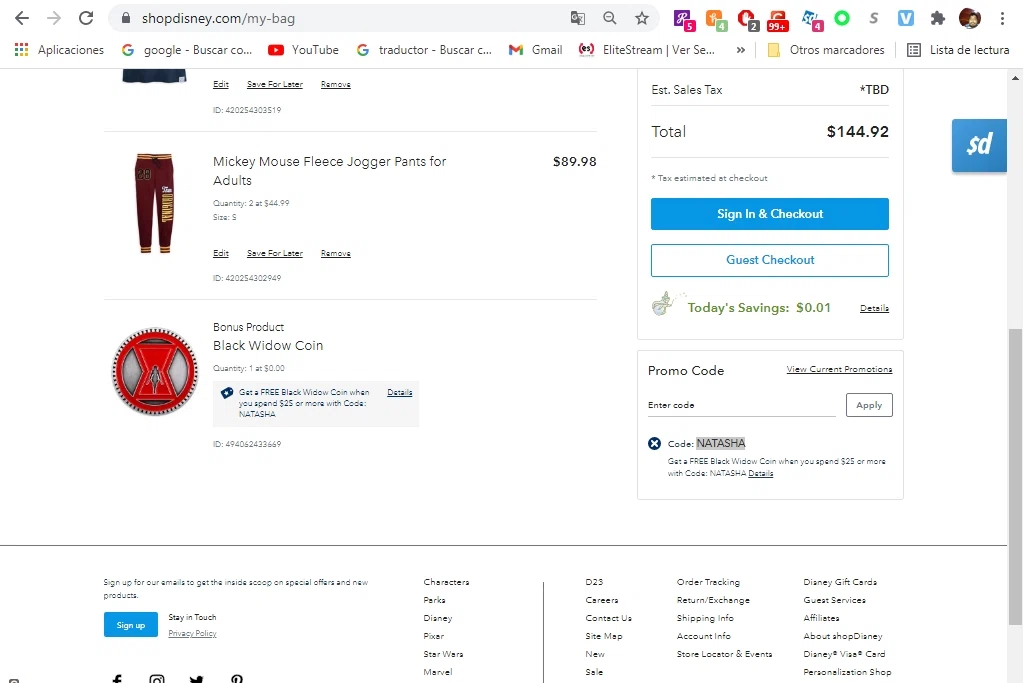The width and height of the screenshot is (1023, 683).
Task: Click the green circle extension icon
Action: (842, 18)
